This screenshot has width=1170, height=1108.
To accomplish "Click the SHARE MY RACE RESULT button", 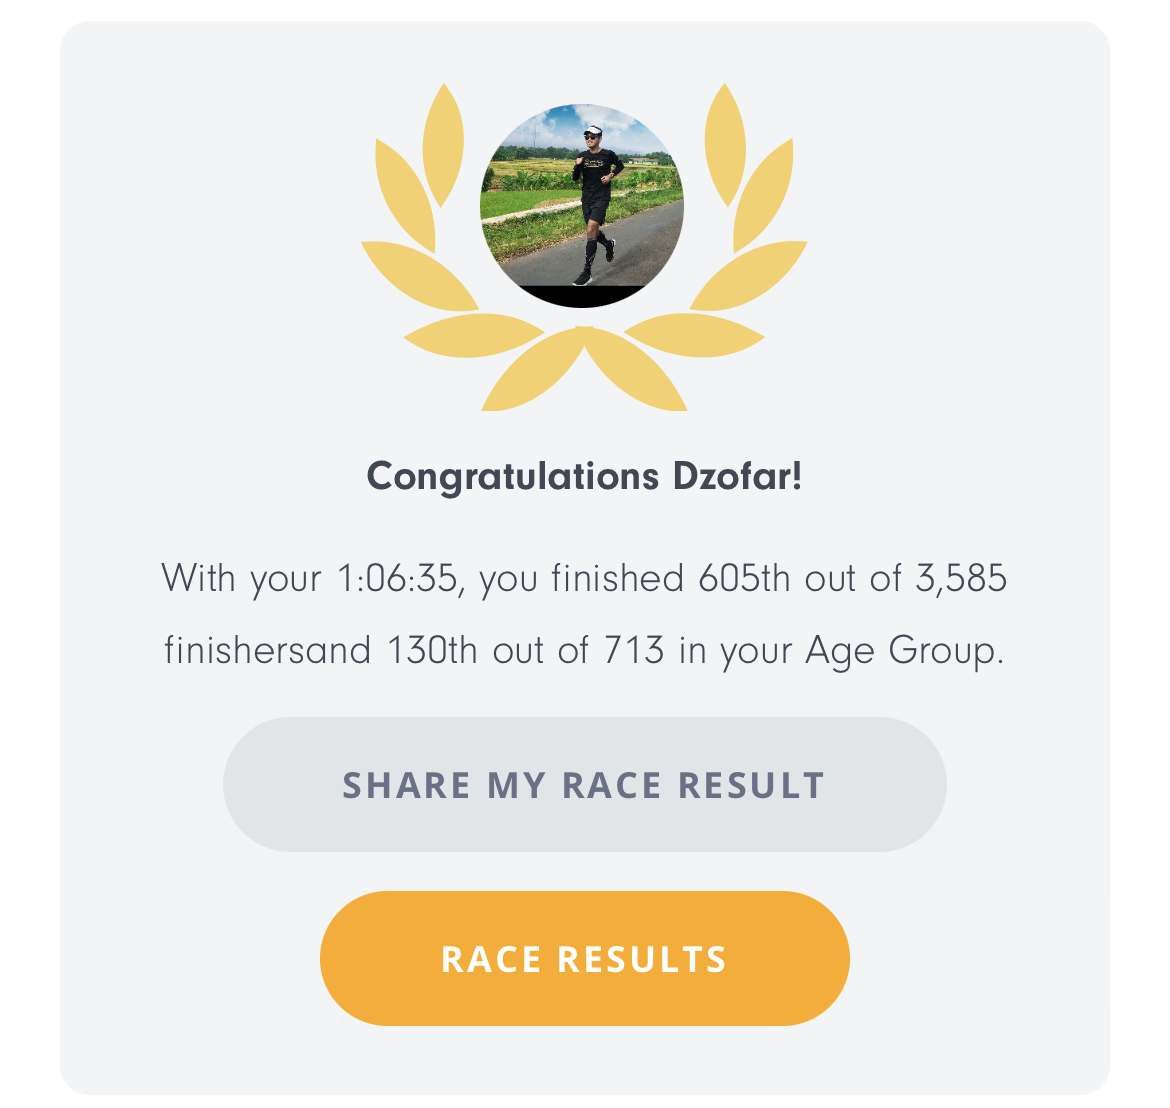I will tap(584, 784).
